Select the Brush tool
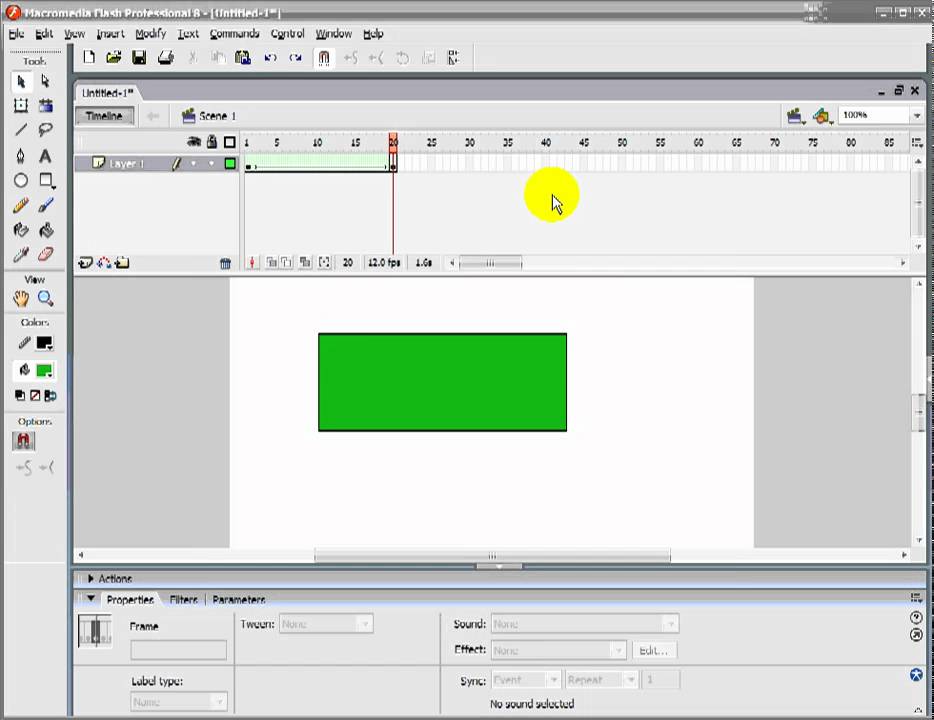The height and width of the screenshot is (720, 934). [x=46, y=205]
